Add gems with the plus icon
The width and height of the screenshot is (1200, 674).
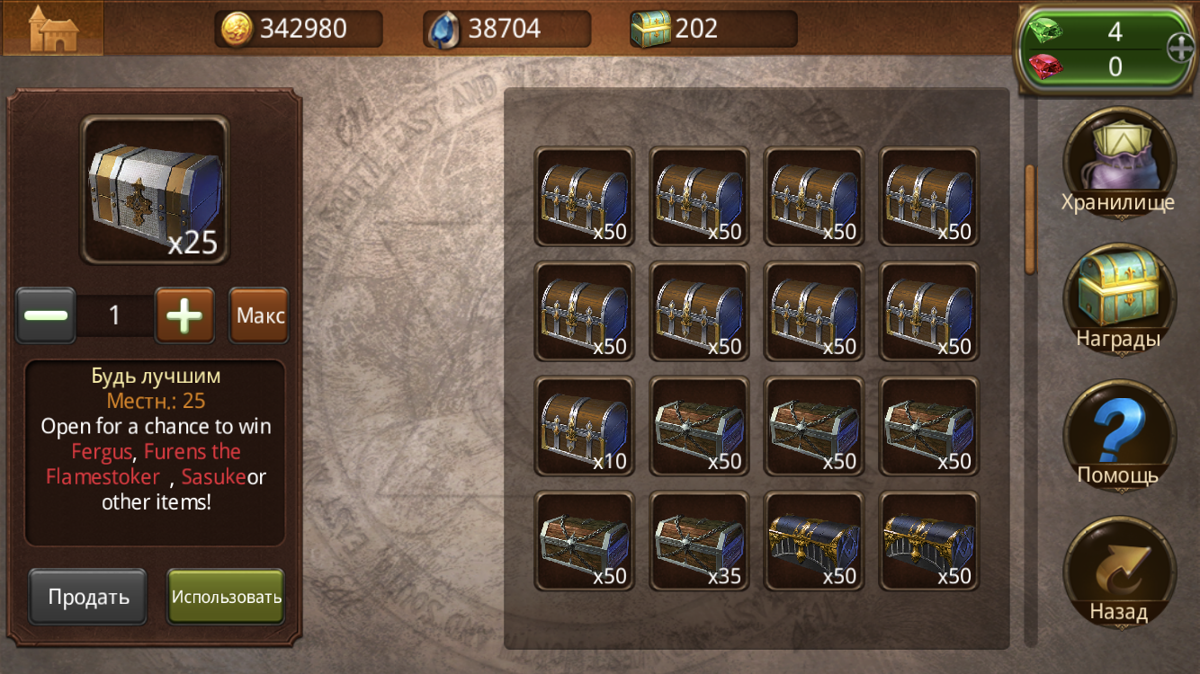1180,48
